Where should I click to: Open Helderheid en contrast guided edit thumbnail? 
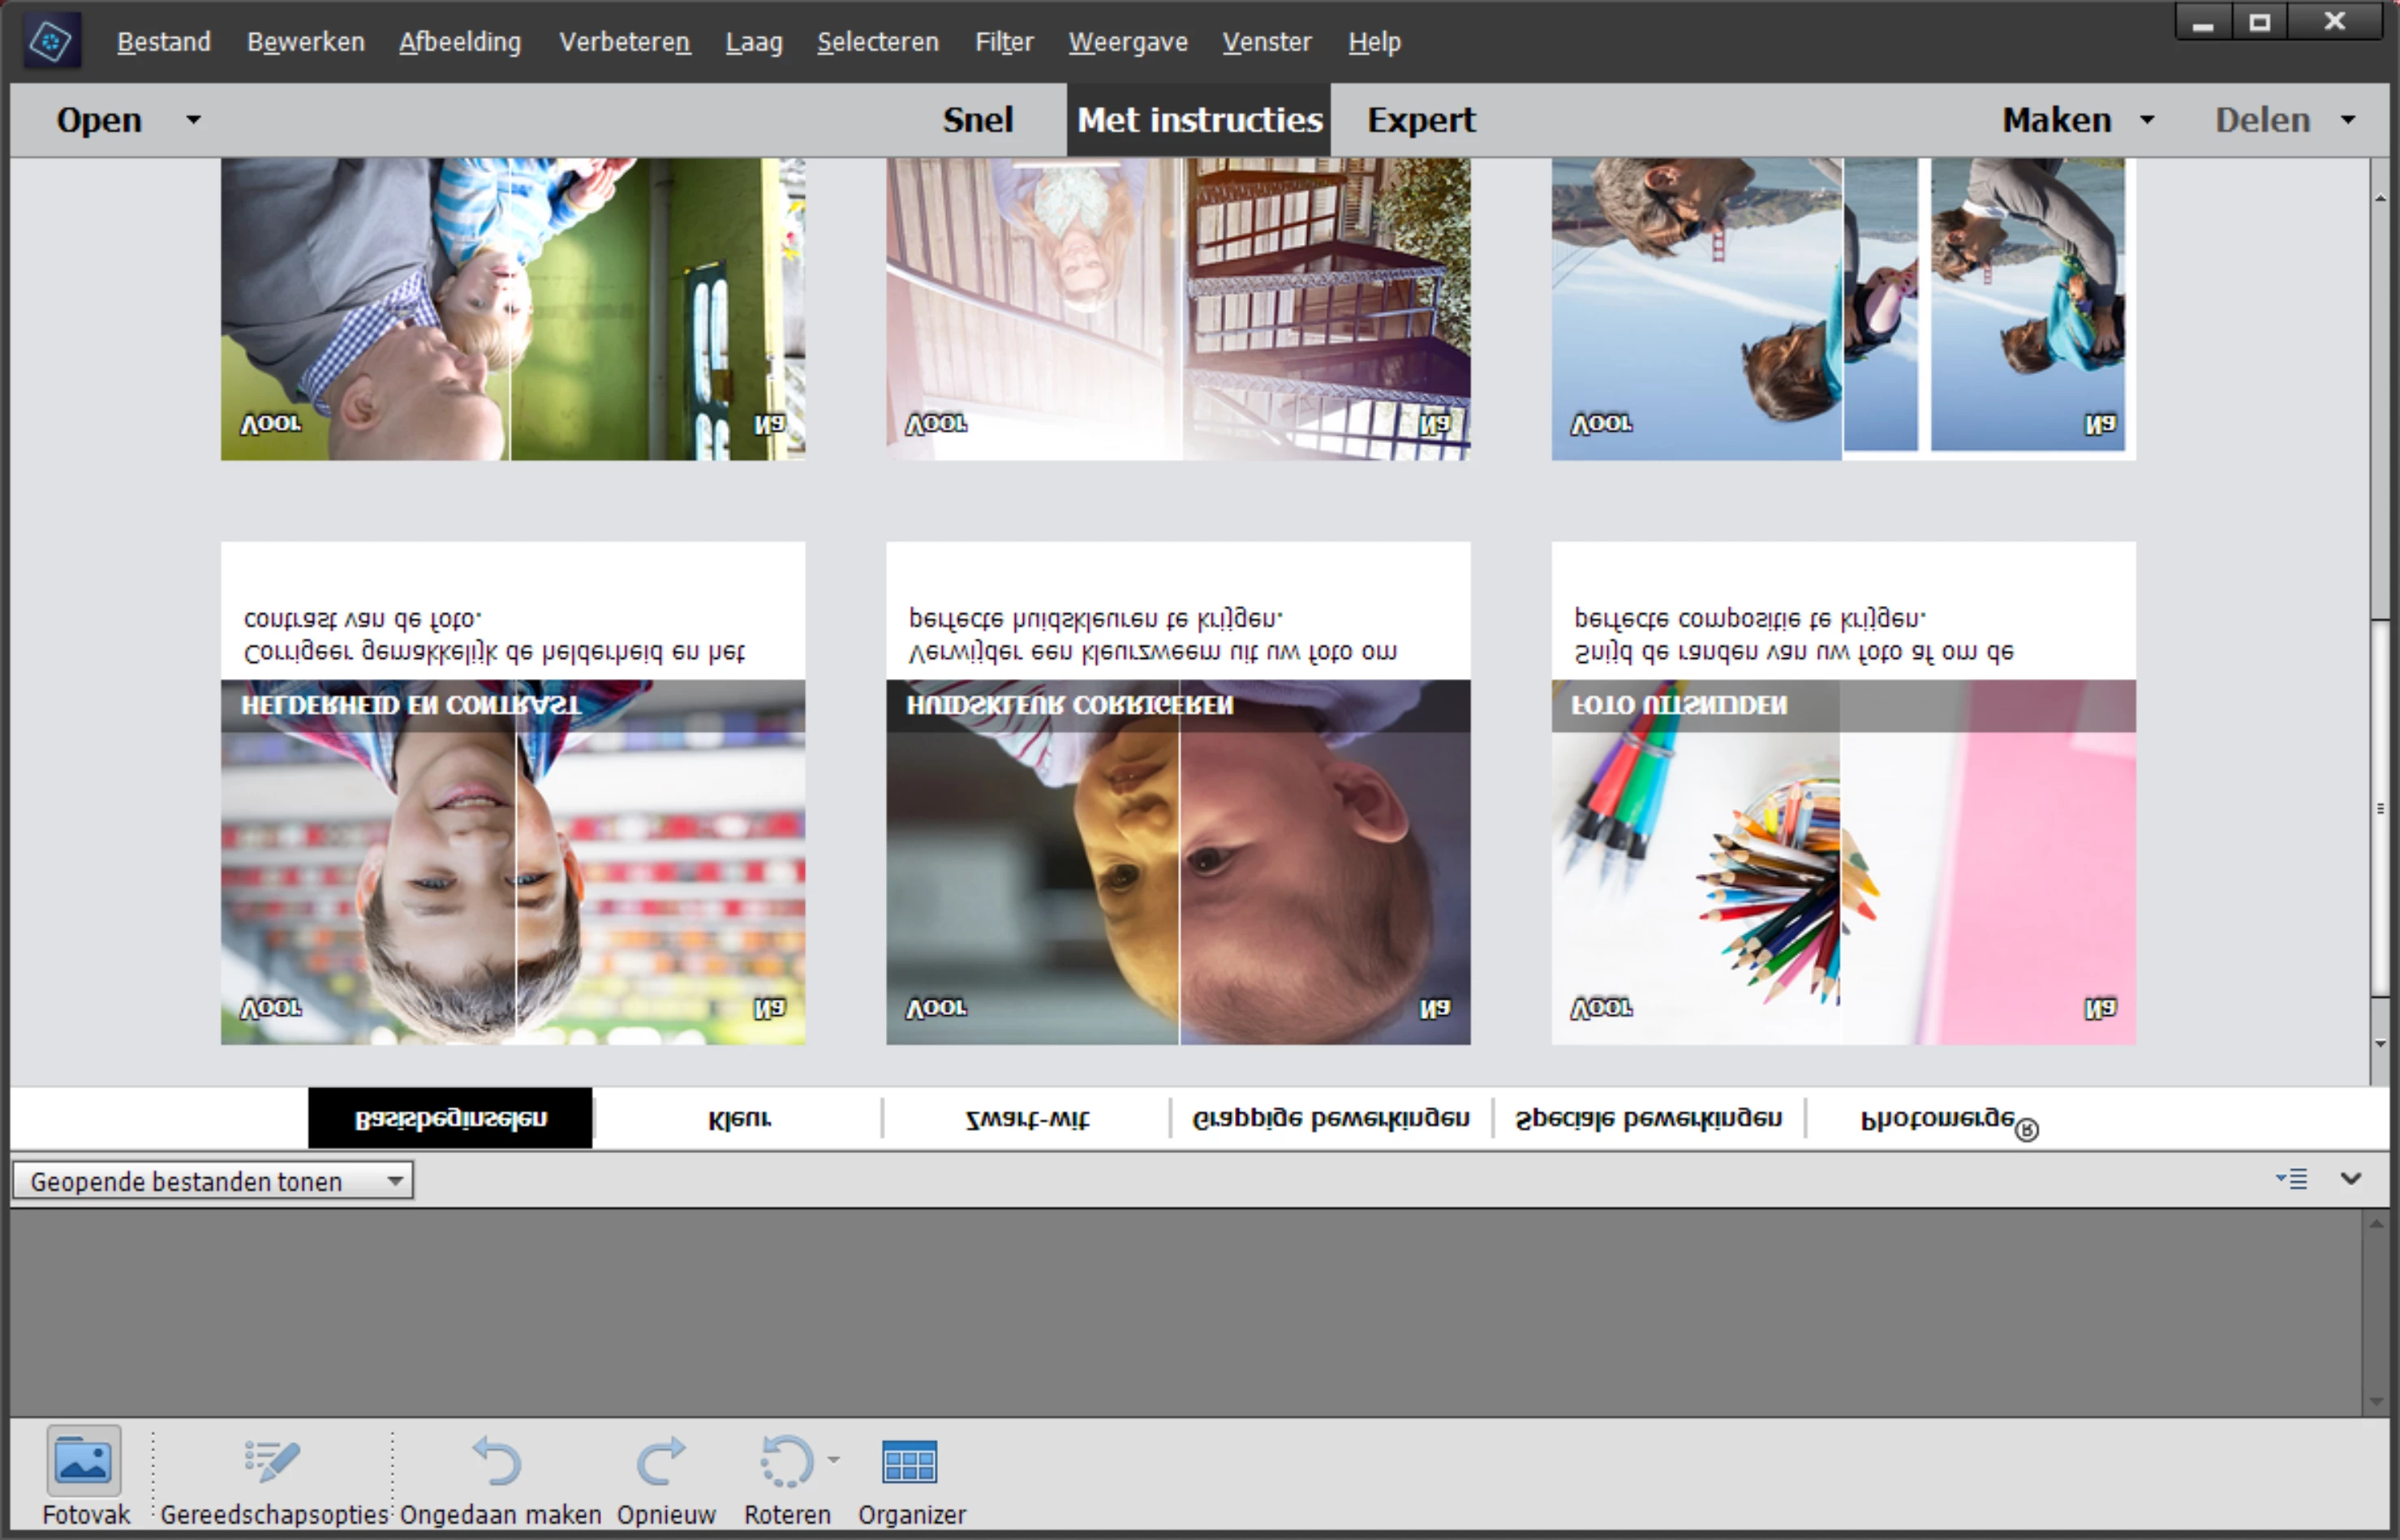(x=513, y=860)
